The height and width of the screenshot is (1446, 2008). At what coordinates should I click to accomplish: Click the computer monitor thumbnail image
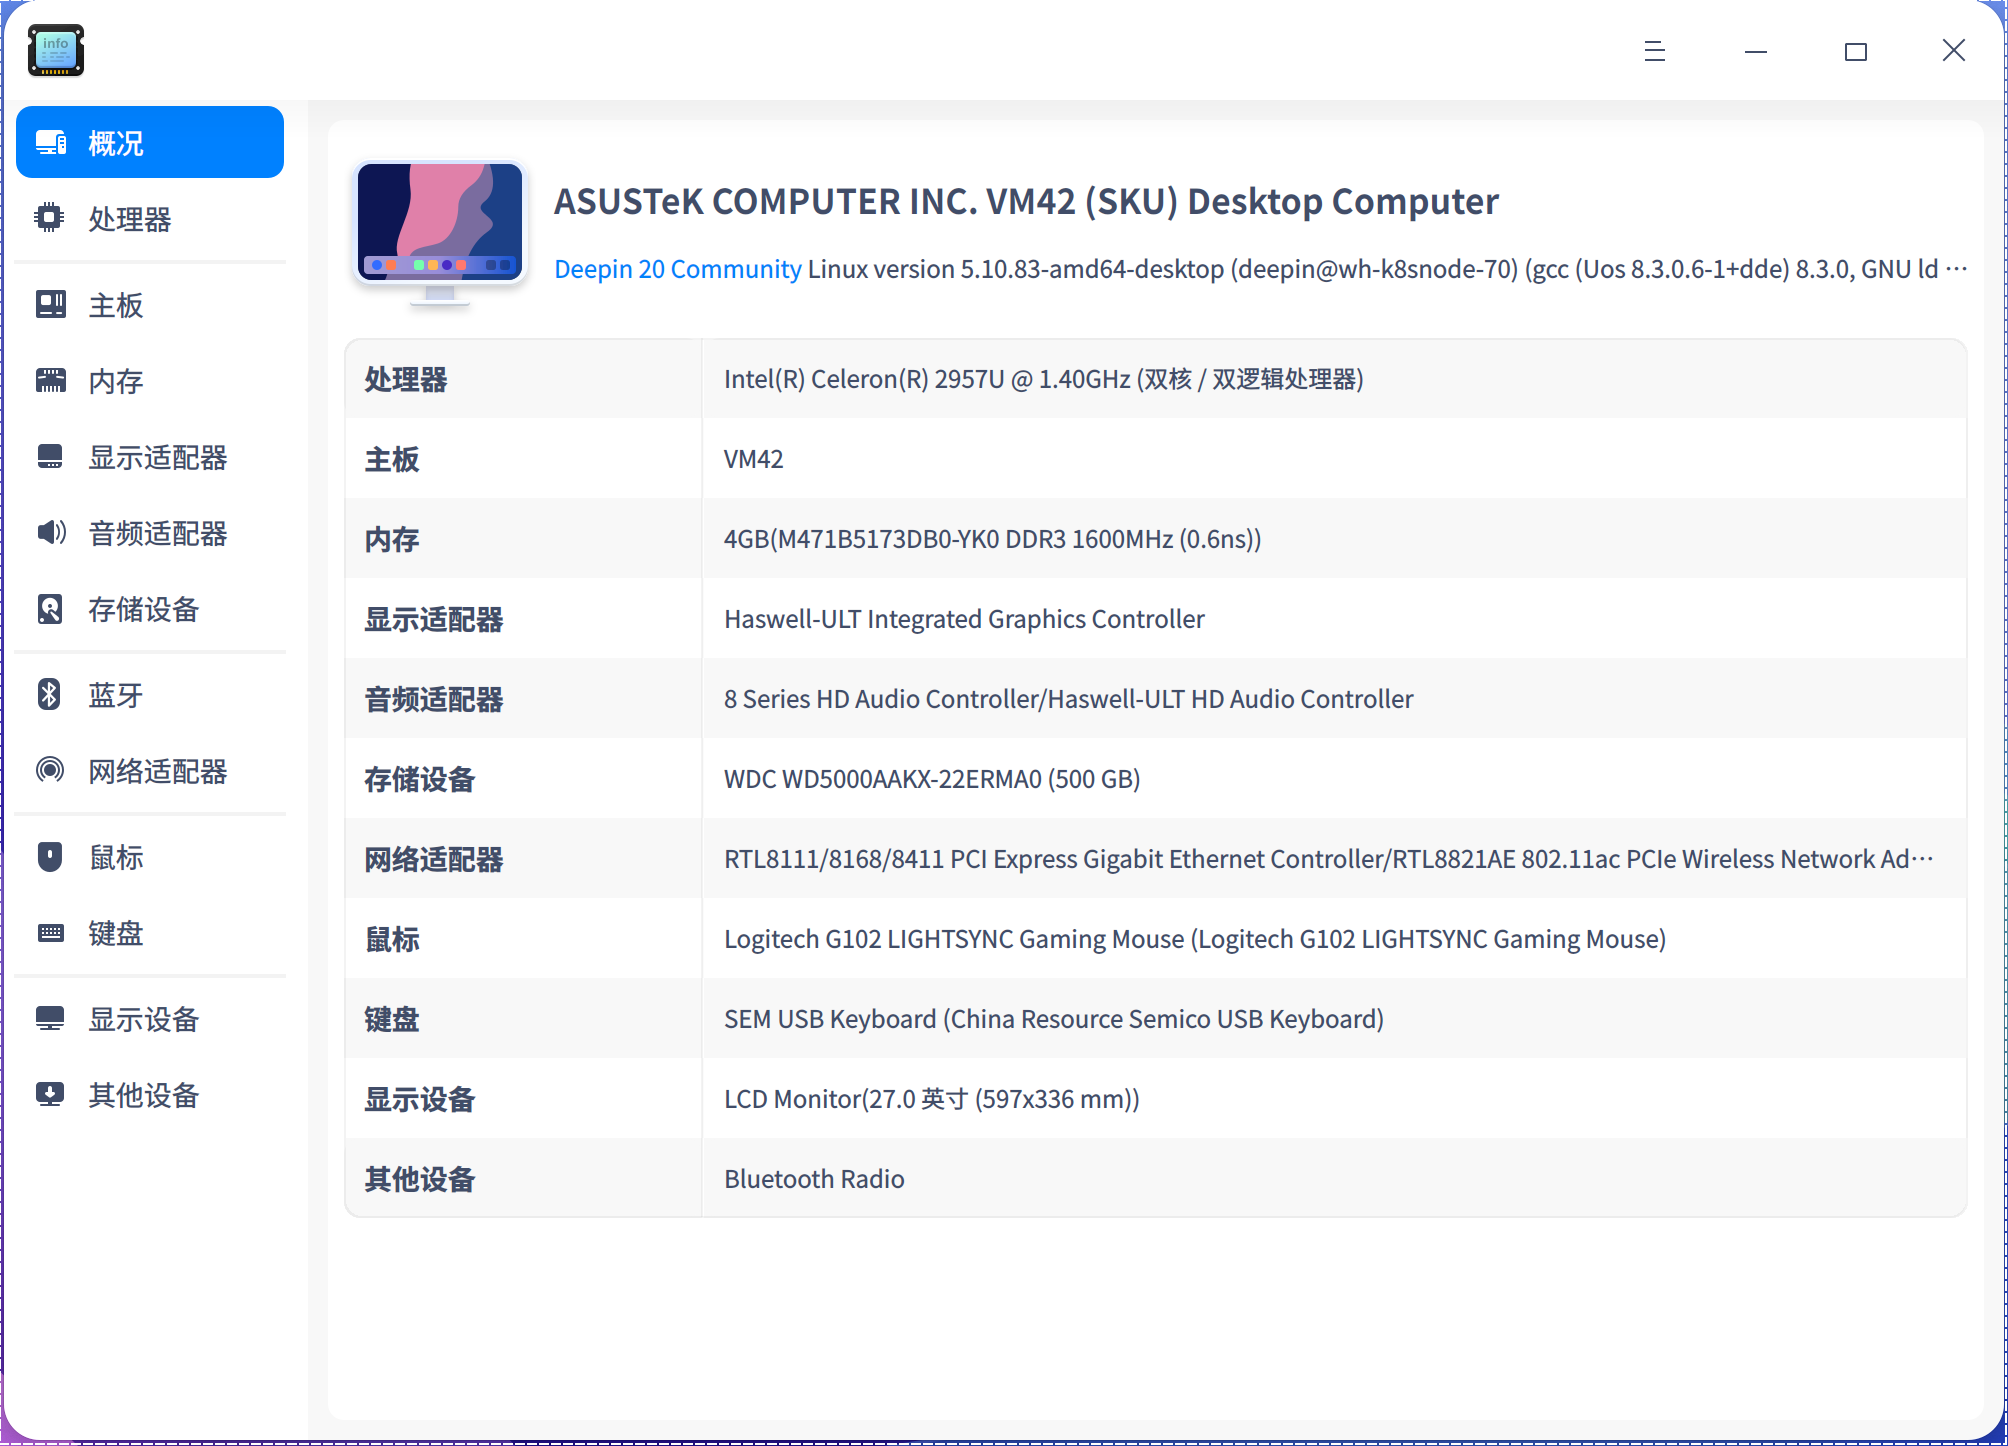pyautogui.click(x=441, y=228)
